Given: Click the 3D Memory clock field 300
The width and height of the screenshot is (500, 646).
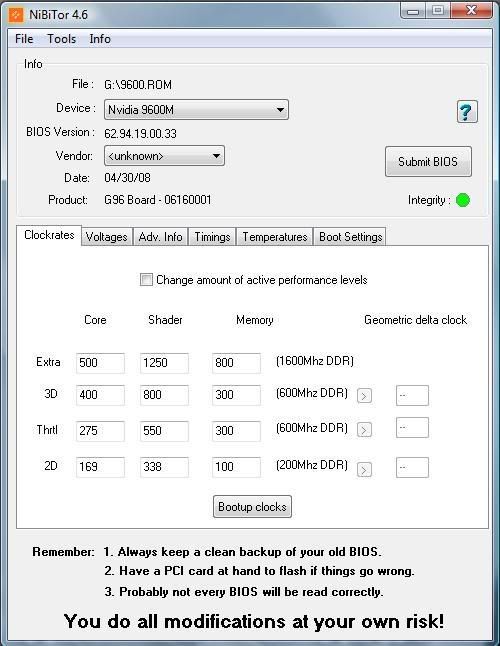Looking at the screenshot, I should click(x=236, y=395).
